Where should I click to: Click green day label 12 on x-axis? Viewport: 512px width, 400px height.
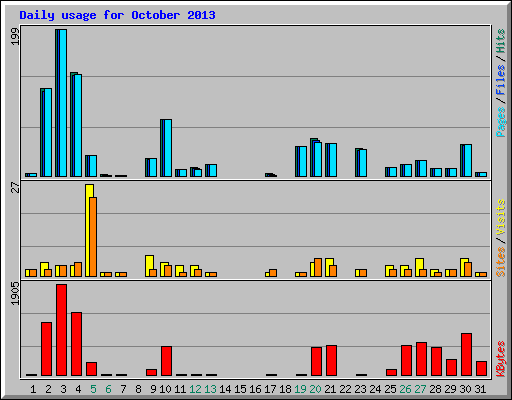point(195,389)
